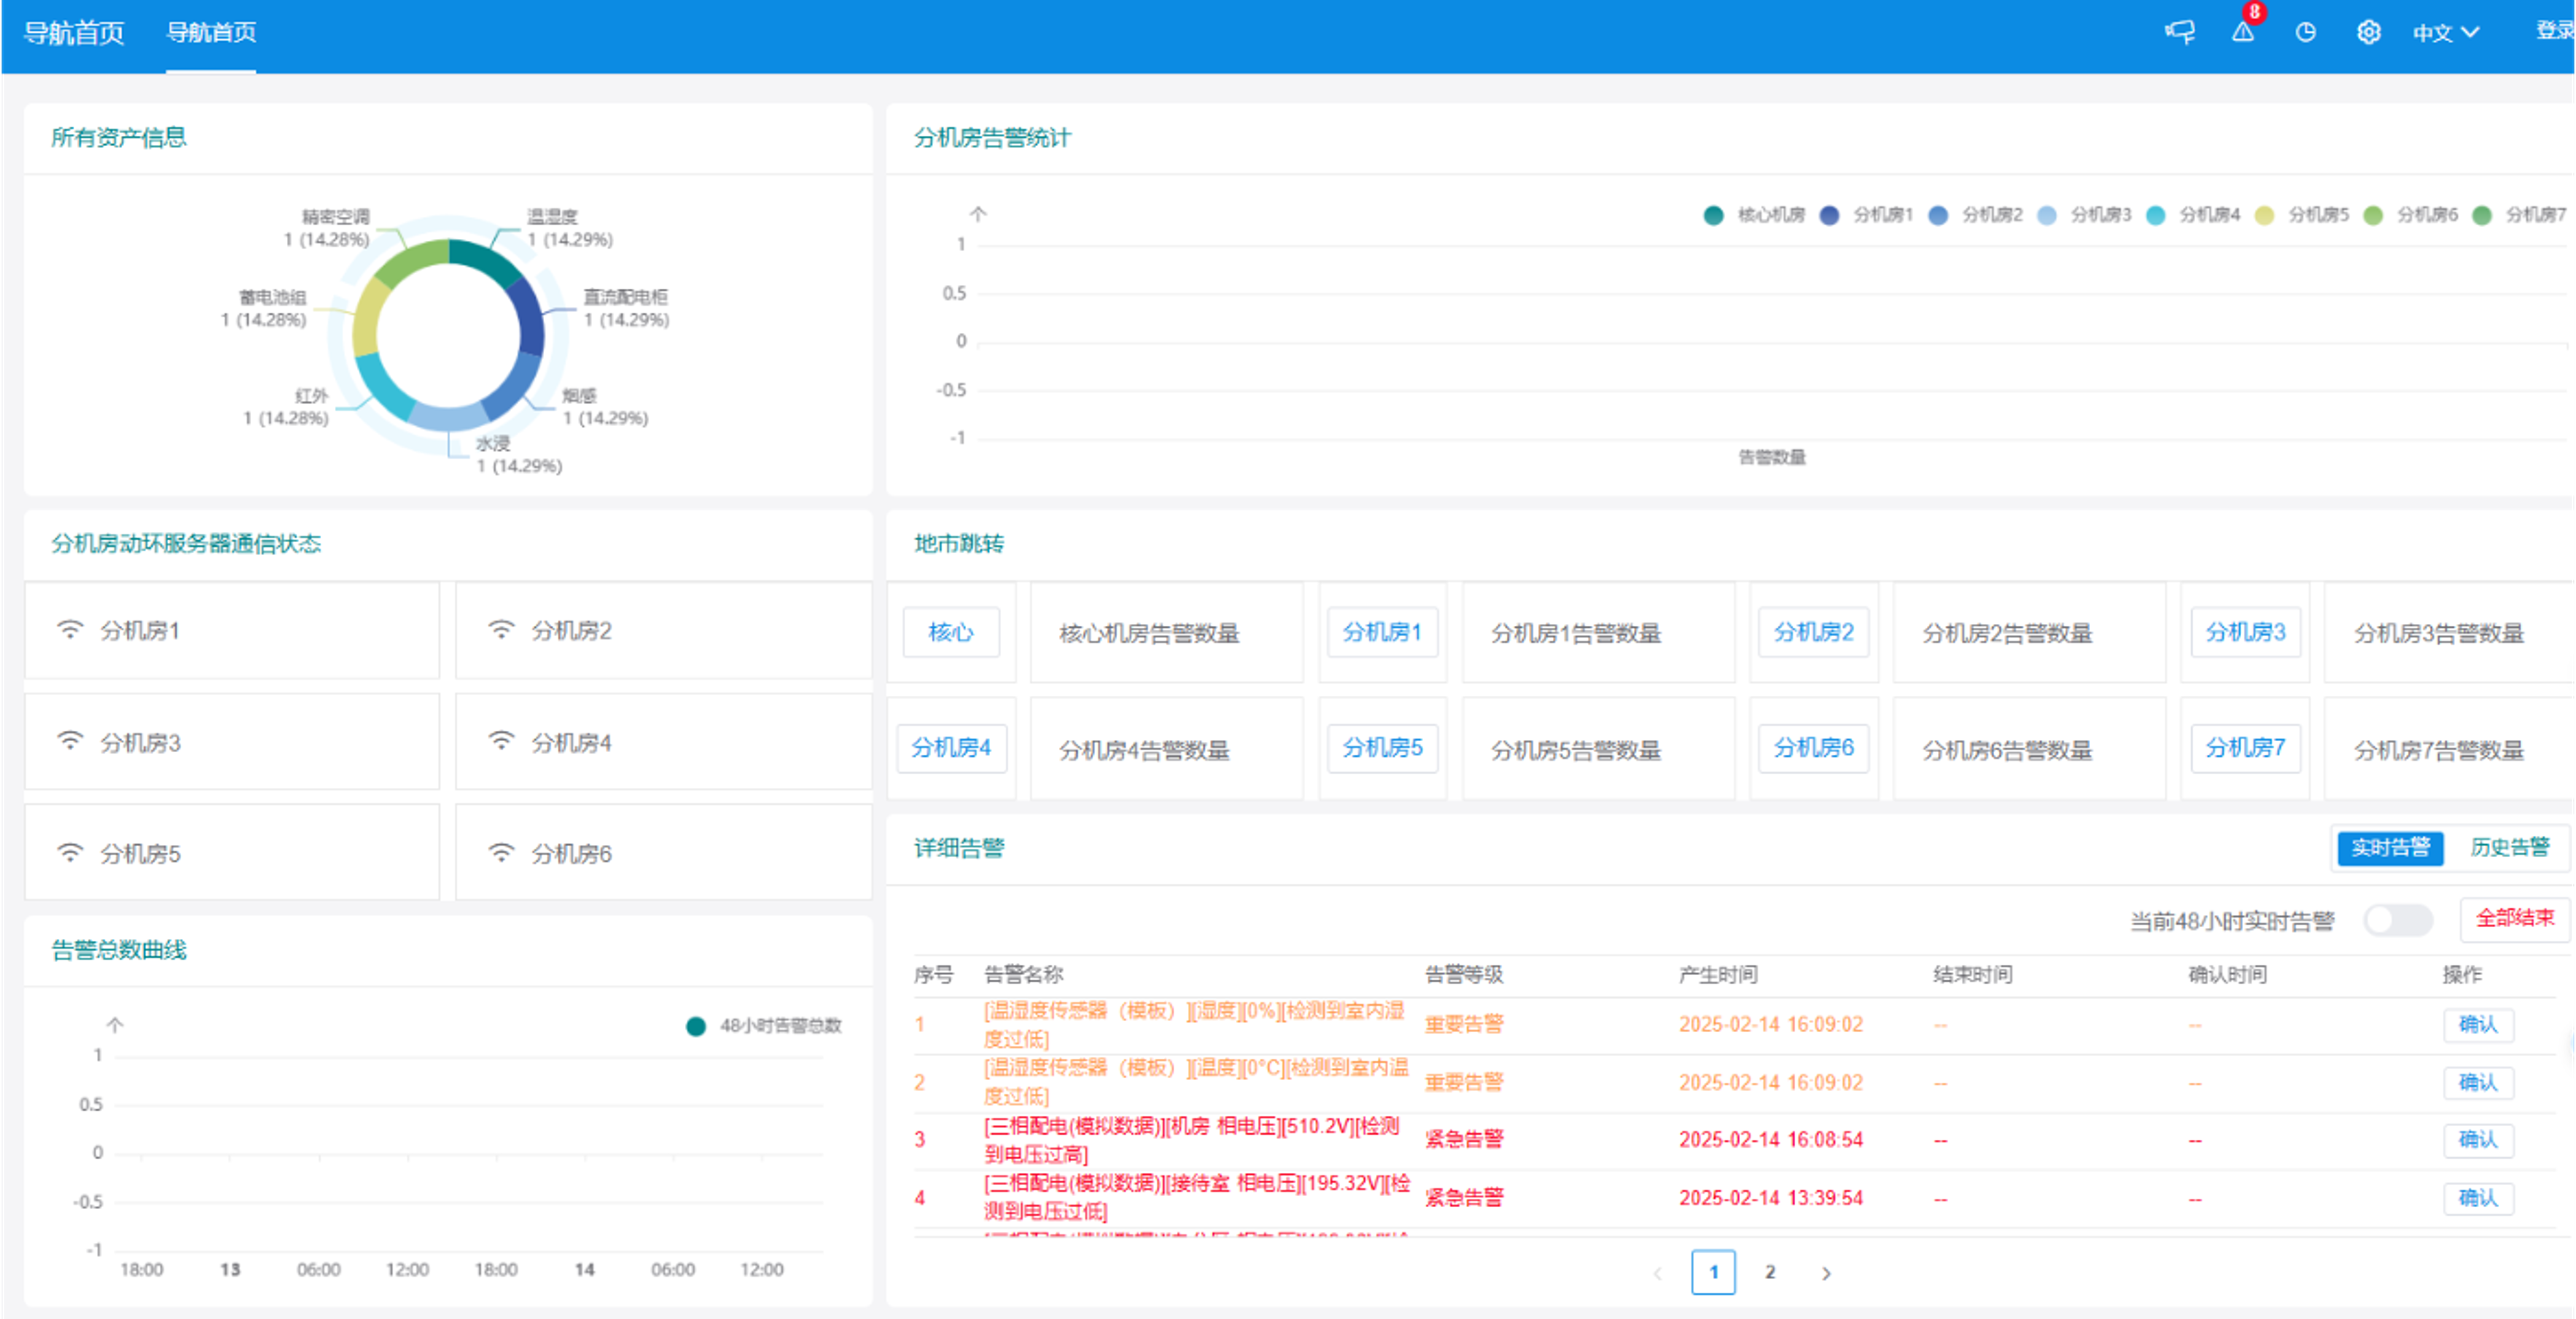The height and width of the screenshot is (1319, 2576).
Task: Expand the 中文 language dropdown
Action: click(x=2445, y=33)
